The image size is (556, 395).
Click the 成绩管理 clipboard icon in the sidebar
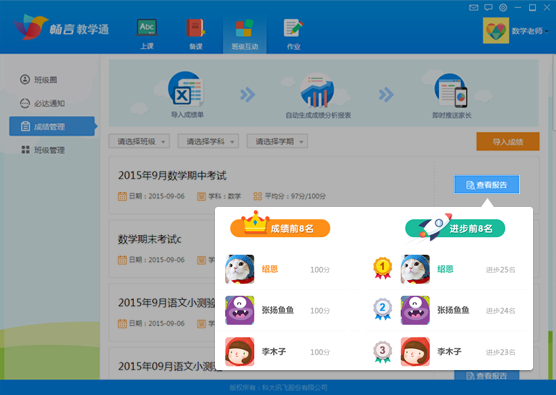25,126
